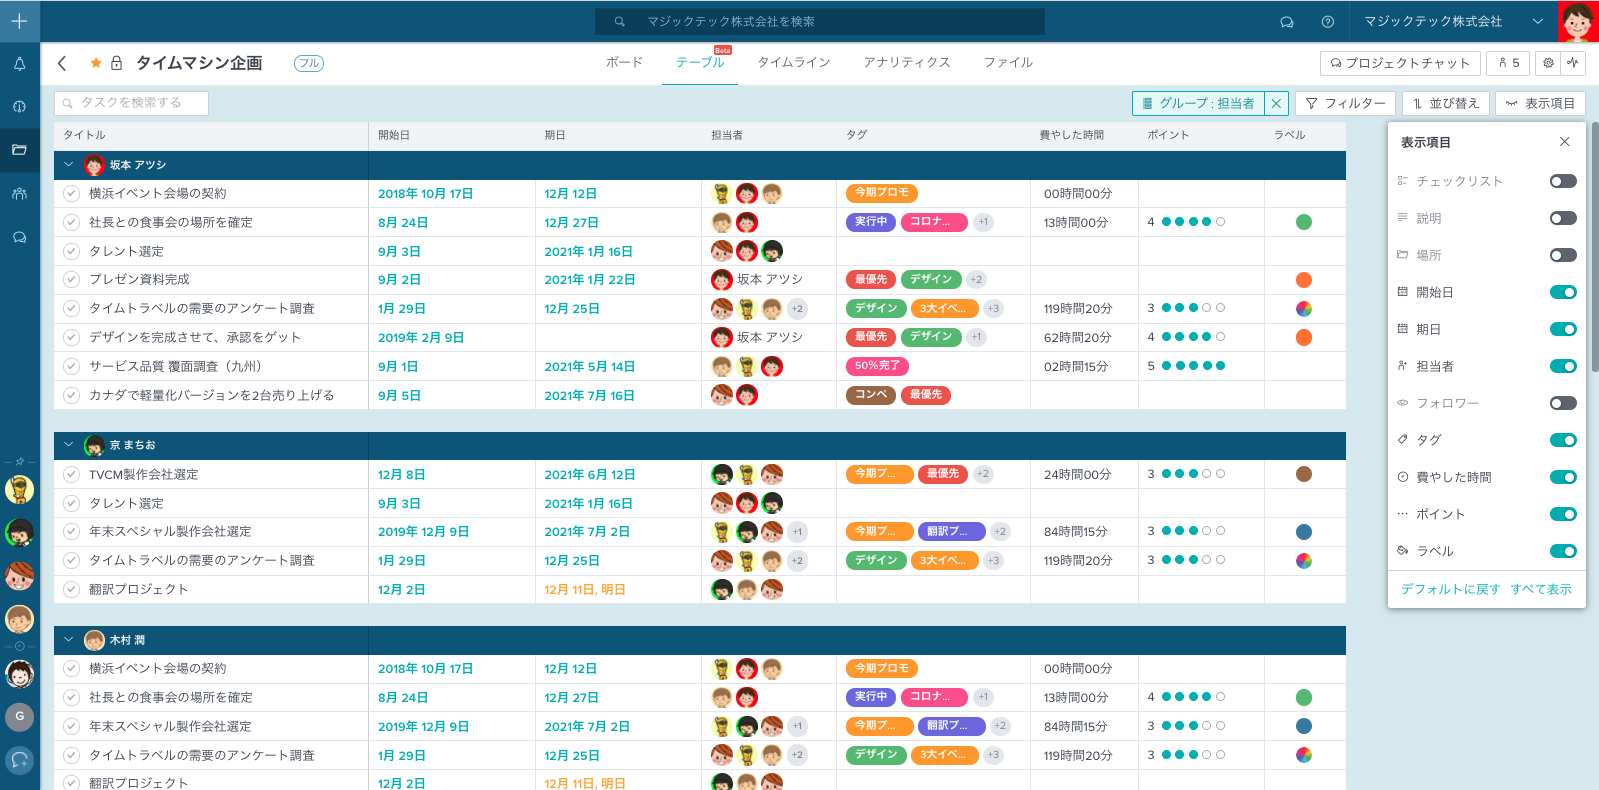Enable the チェックリスト column toggle
The image size is (1599, 790).
pos(1562,181)
